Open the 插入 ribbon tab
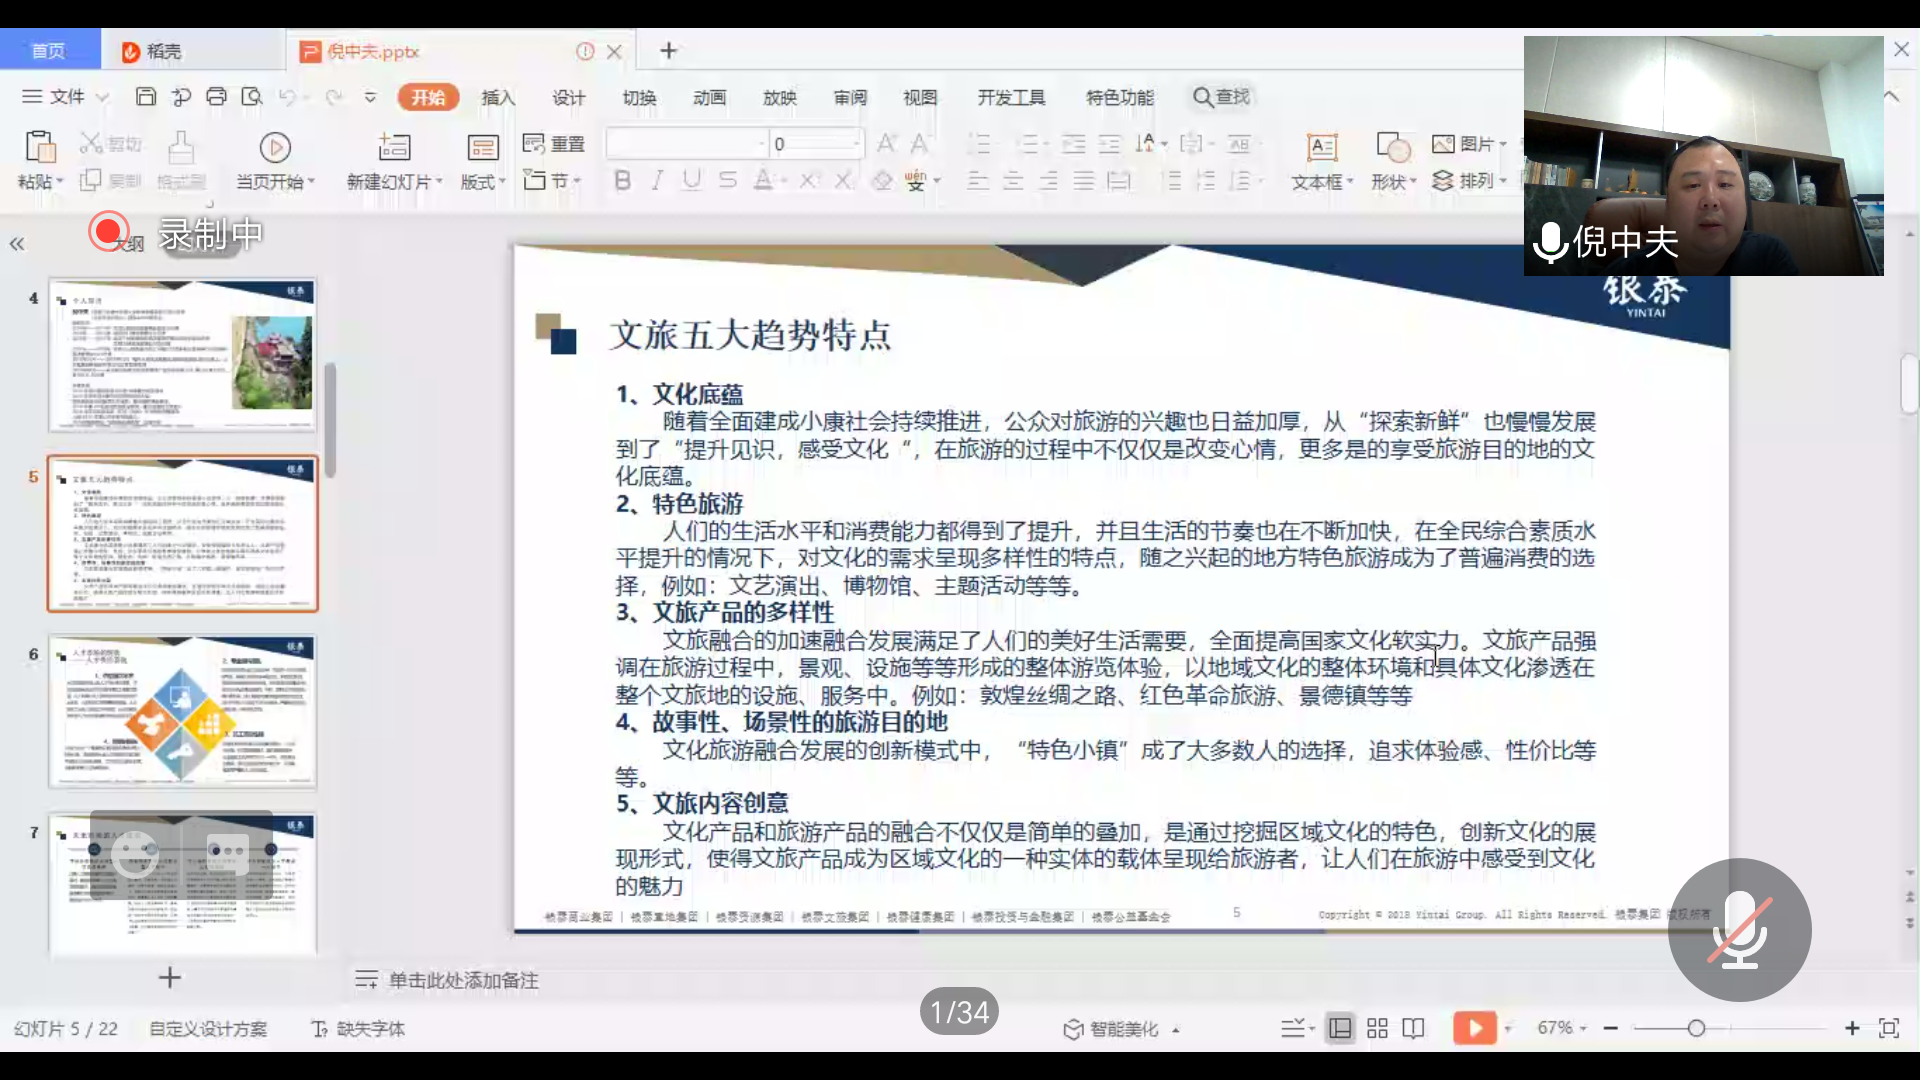This screenshot has width=1920, height=1080. (497, 97)
